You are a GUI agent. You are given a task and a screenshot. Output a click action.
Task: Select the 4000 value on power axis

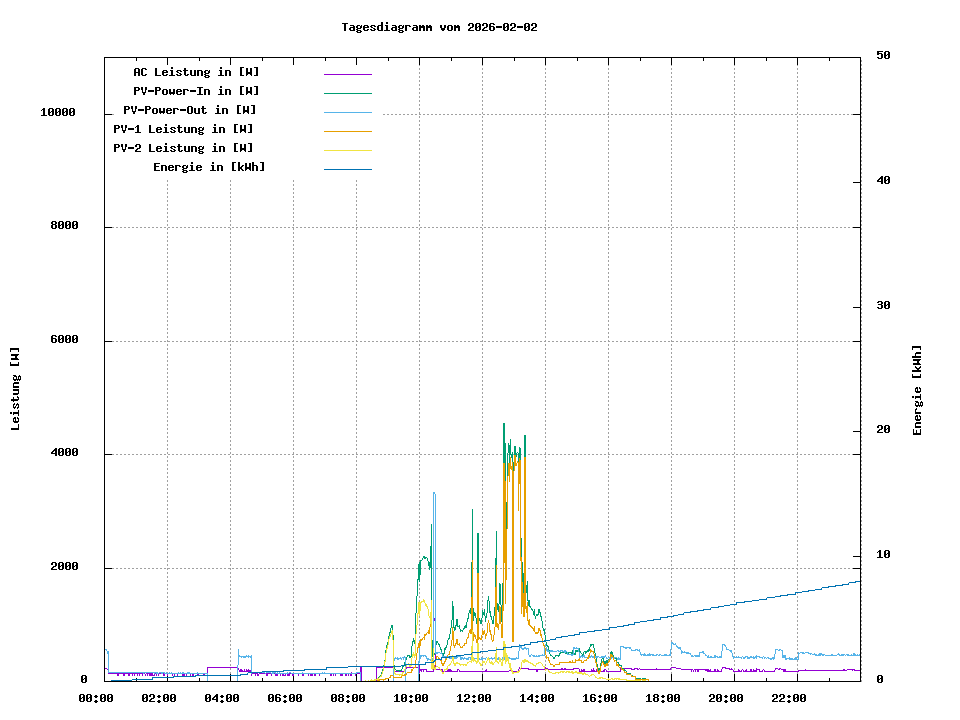click(64, 454)
